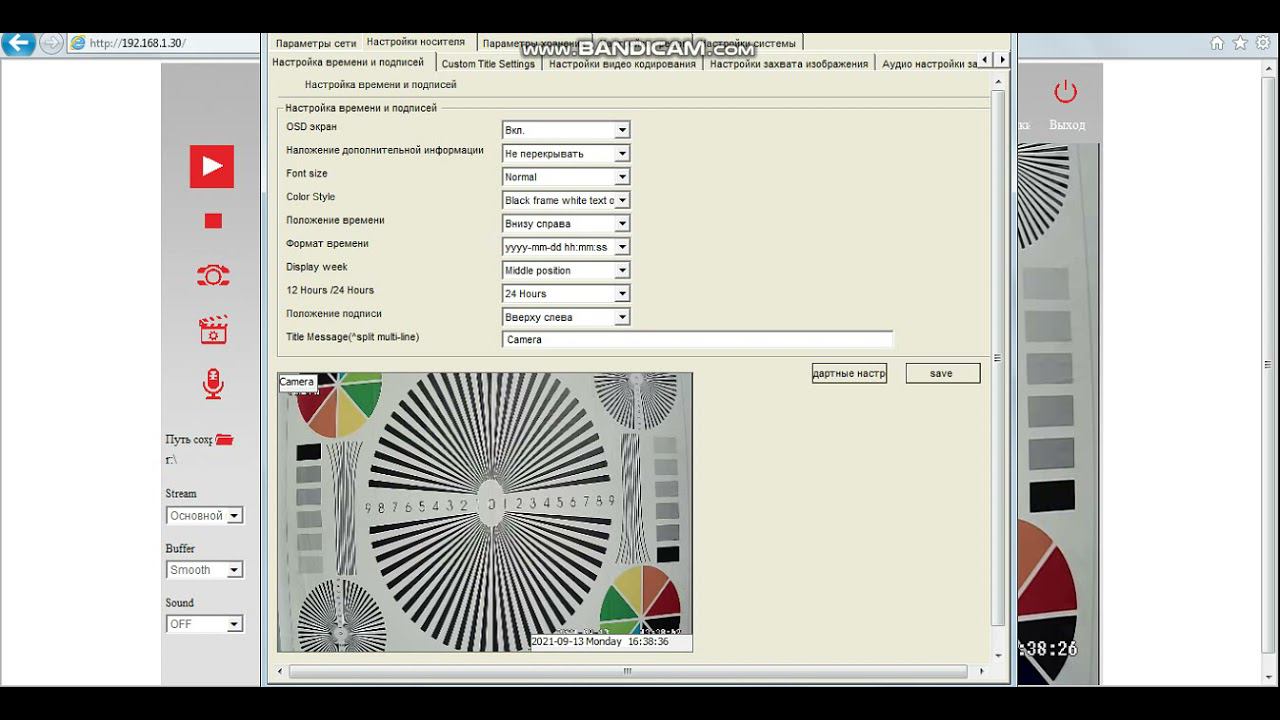
Task: Click the Выход label
Action: pos(1067,125)
